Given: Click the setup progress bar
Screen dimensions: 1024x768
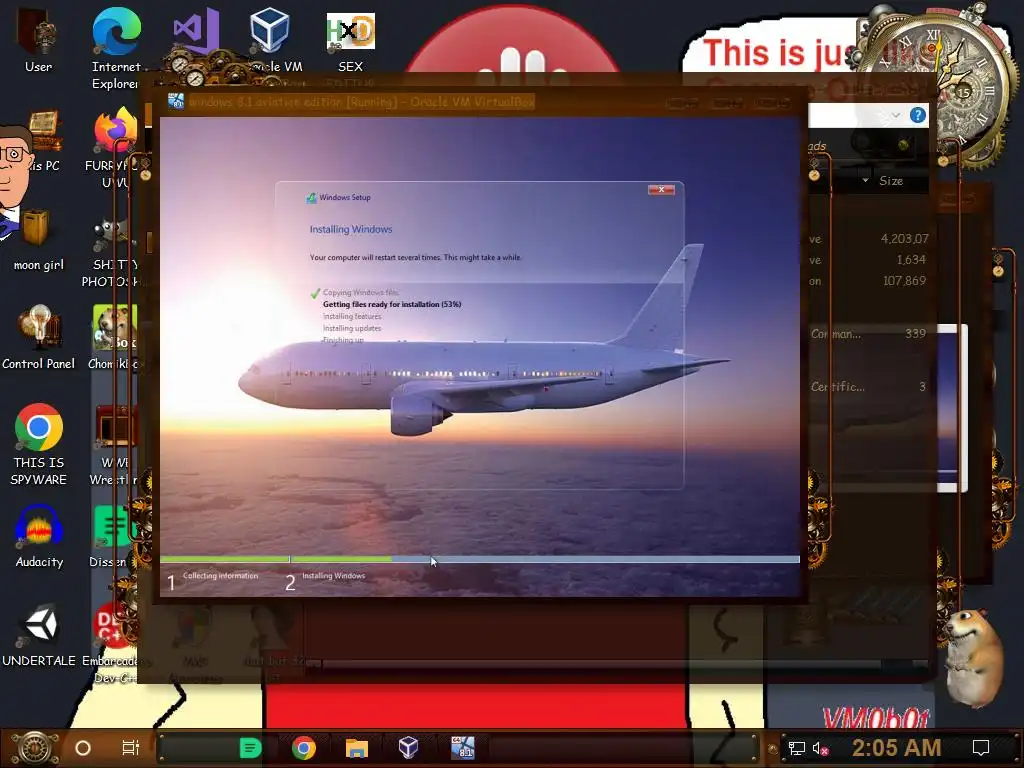Looking at the screenshot, I should (x=480, y=559).
